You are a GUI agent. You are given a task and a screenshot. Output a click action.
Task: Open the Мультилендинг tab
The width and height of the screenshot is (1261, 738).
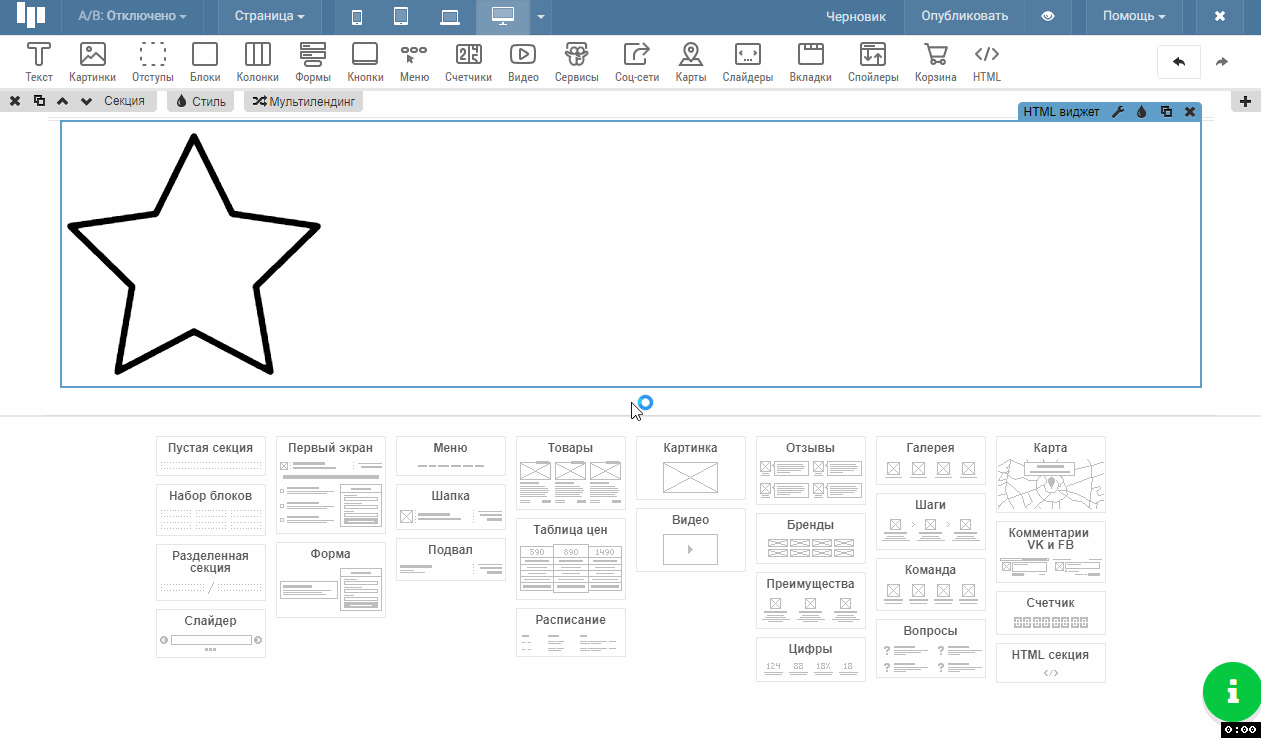tap(303, 101)
